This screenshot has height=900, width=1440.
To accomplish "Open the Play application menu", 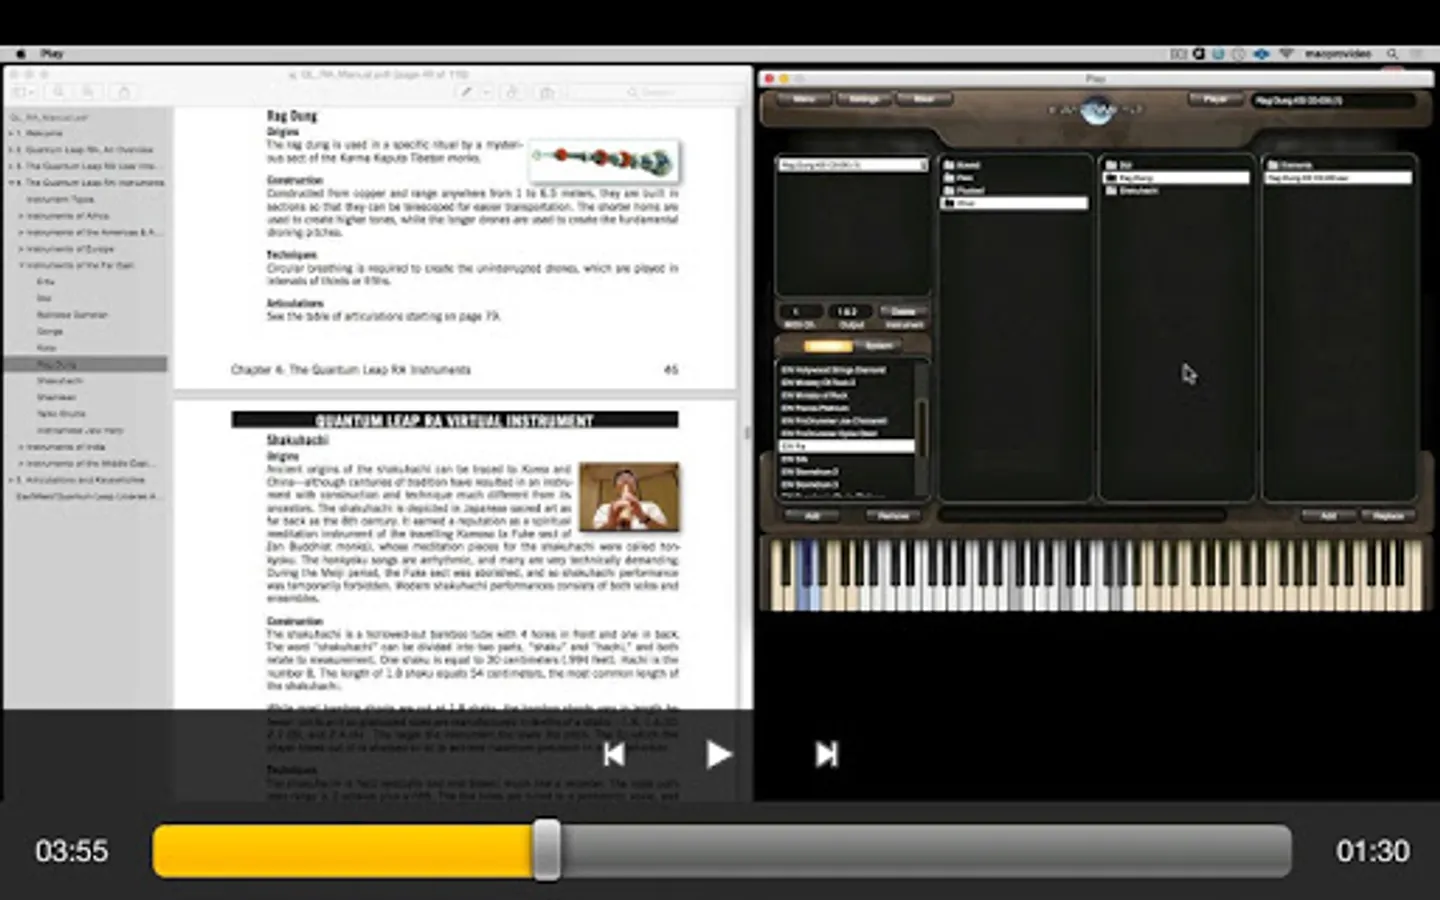I will (52, 54).
